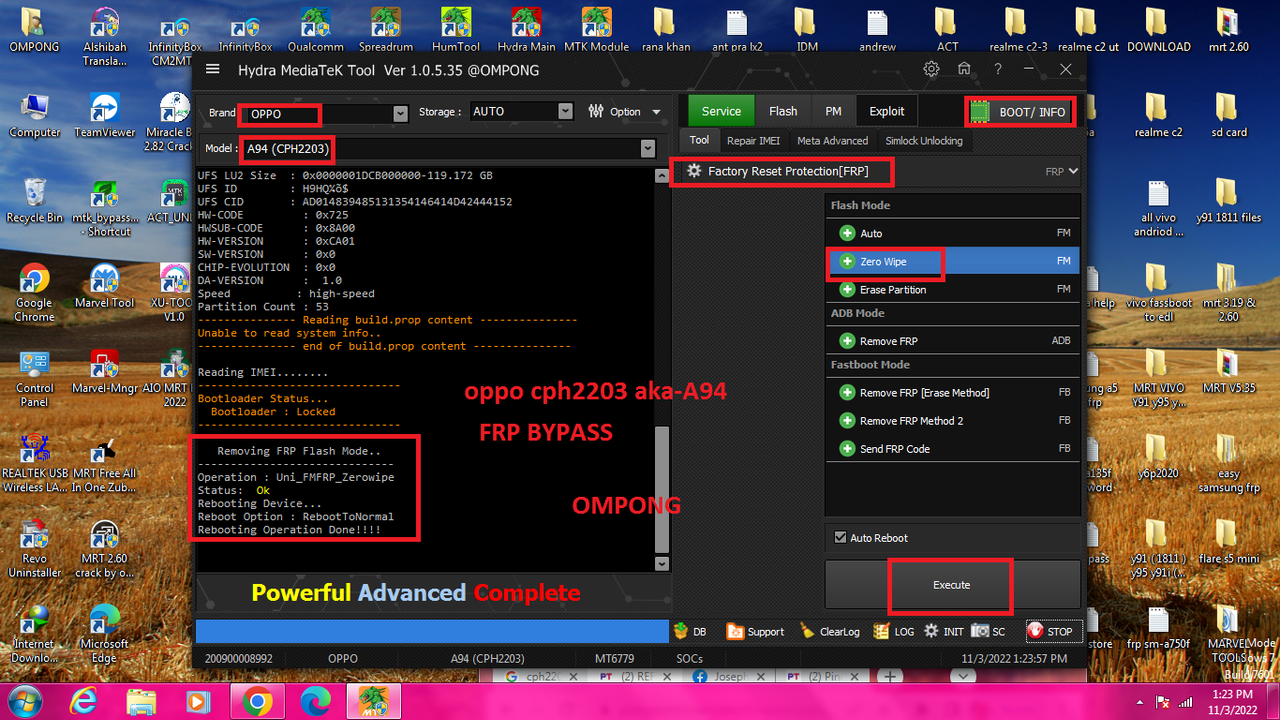Expand the Model dropdown arrow

pyautogui.click(x=646, y=149)
